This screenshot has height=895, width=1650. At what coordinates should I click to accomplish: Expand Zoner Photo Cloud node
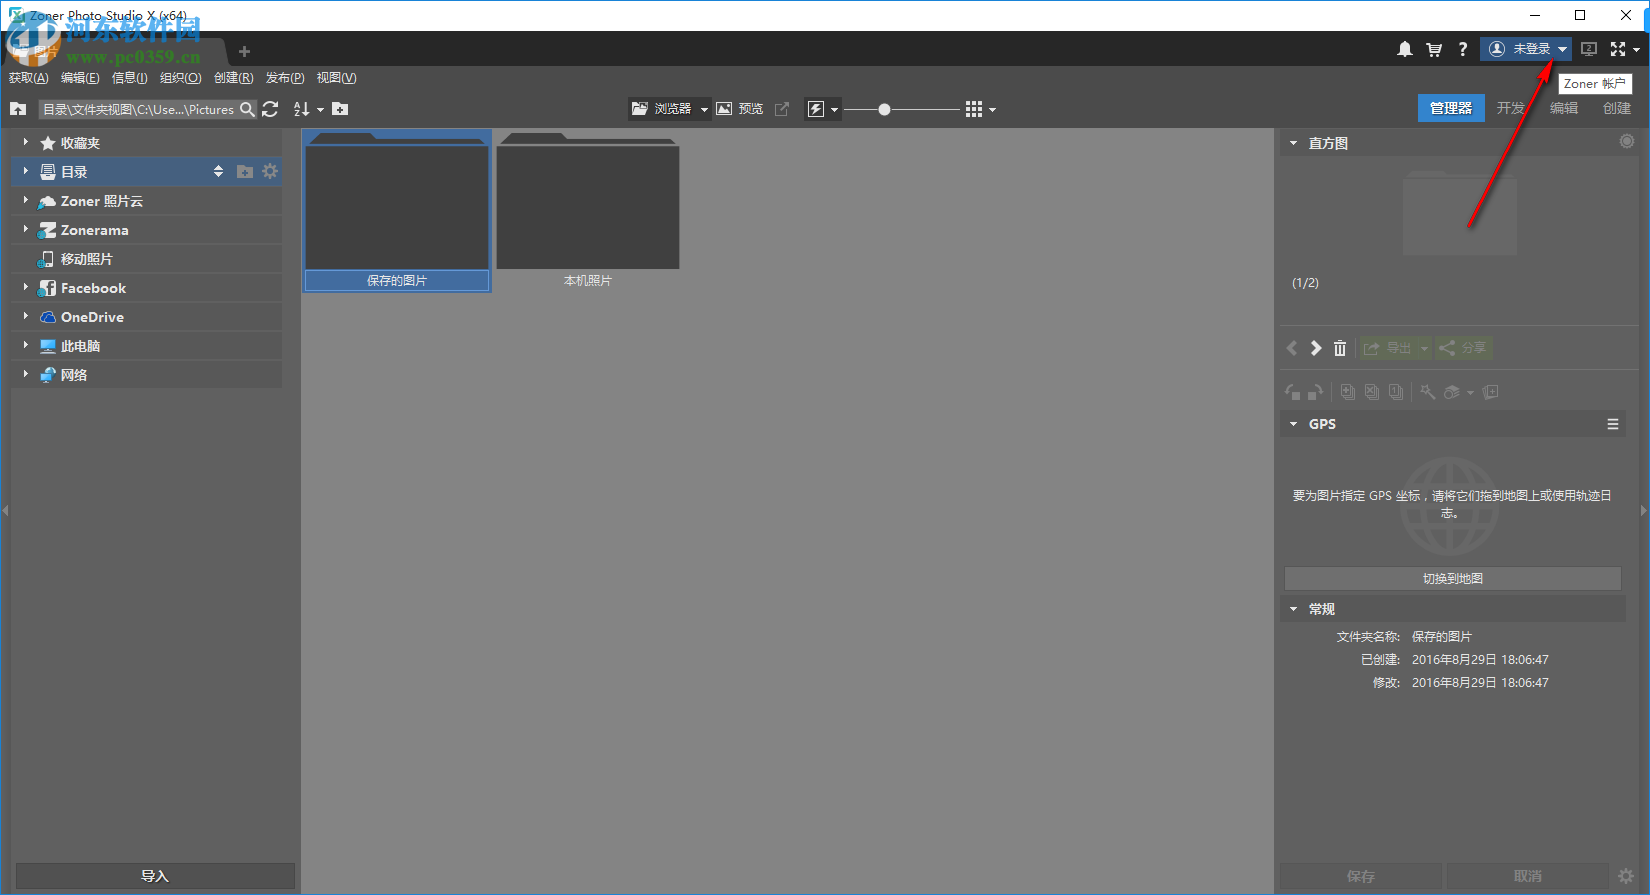point(26,201)
